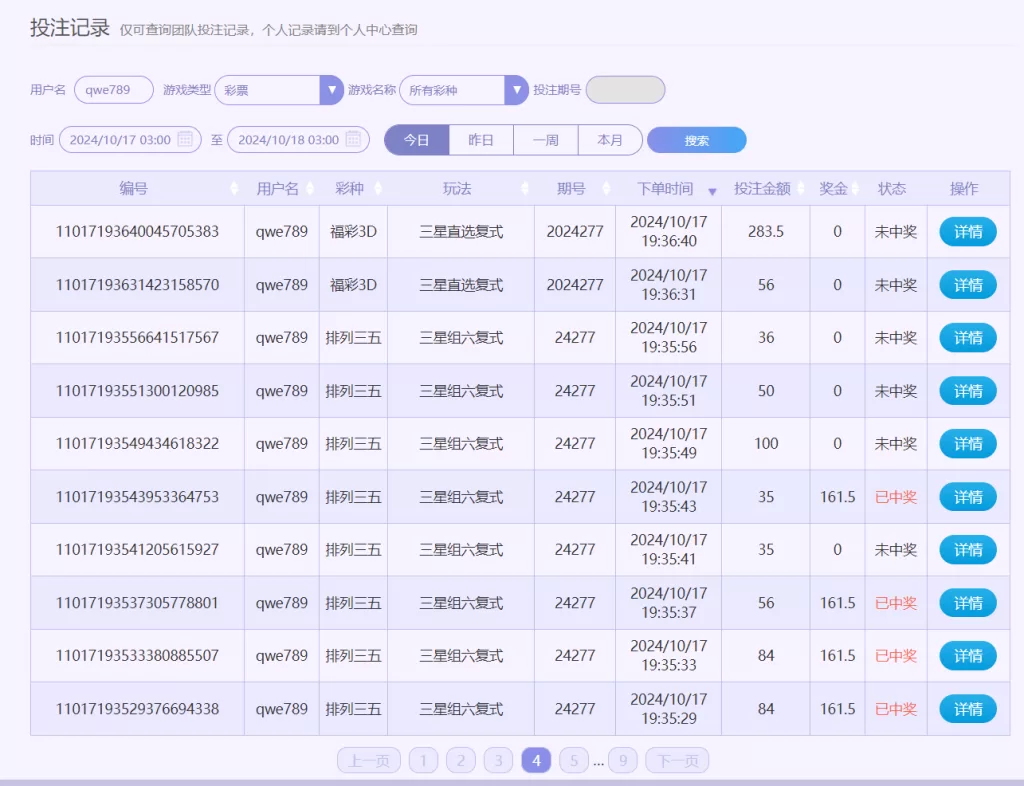This screenshot has height=786, width=1024.
Task: Jump to page 2
Action: pyautogui.click(x=461, y=761)
